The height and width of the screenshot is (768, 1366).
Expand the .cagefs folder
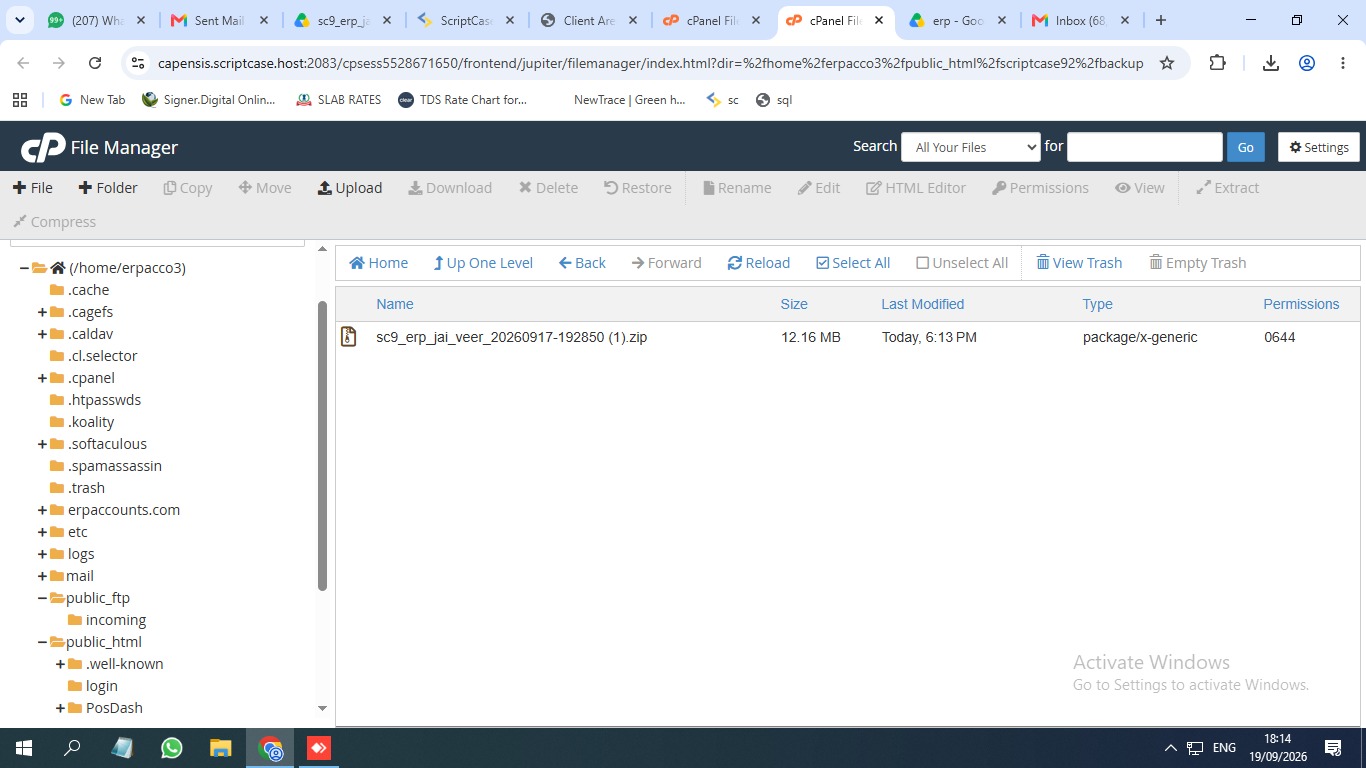coord(43,312)
